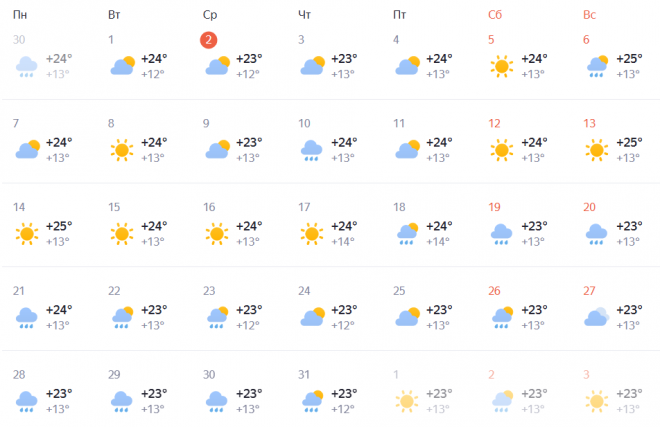660x427 pixels.
Task: Click the sun-and-rain icon on day 18
Action: point(407,234)
